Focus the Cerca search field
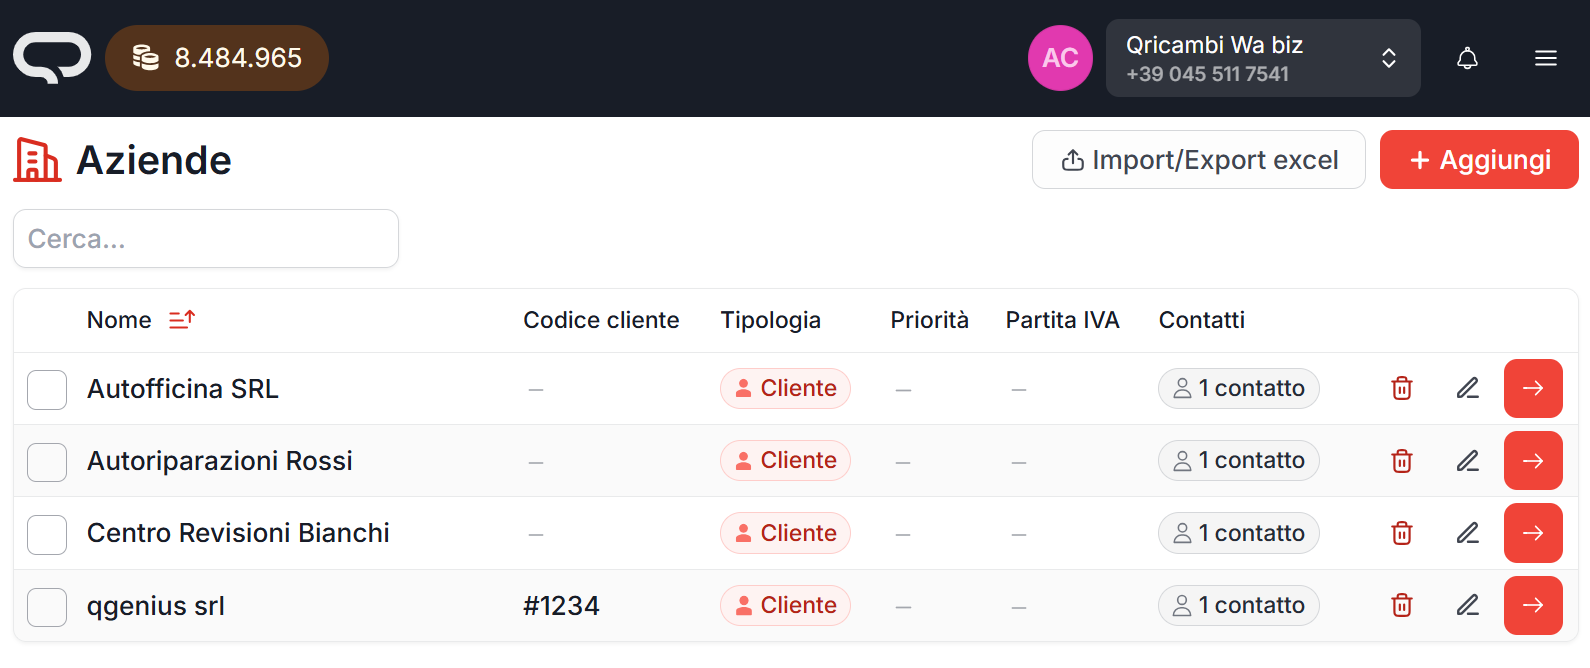Screen dimensions: 1590x668 click(x=206, y=239)
